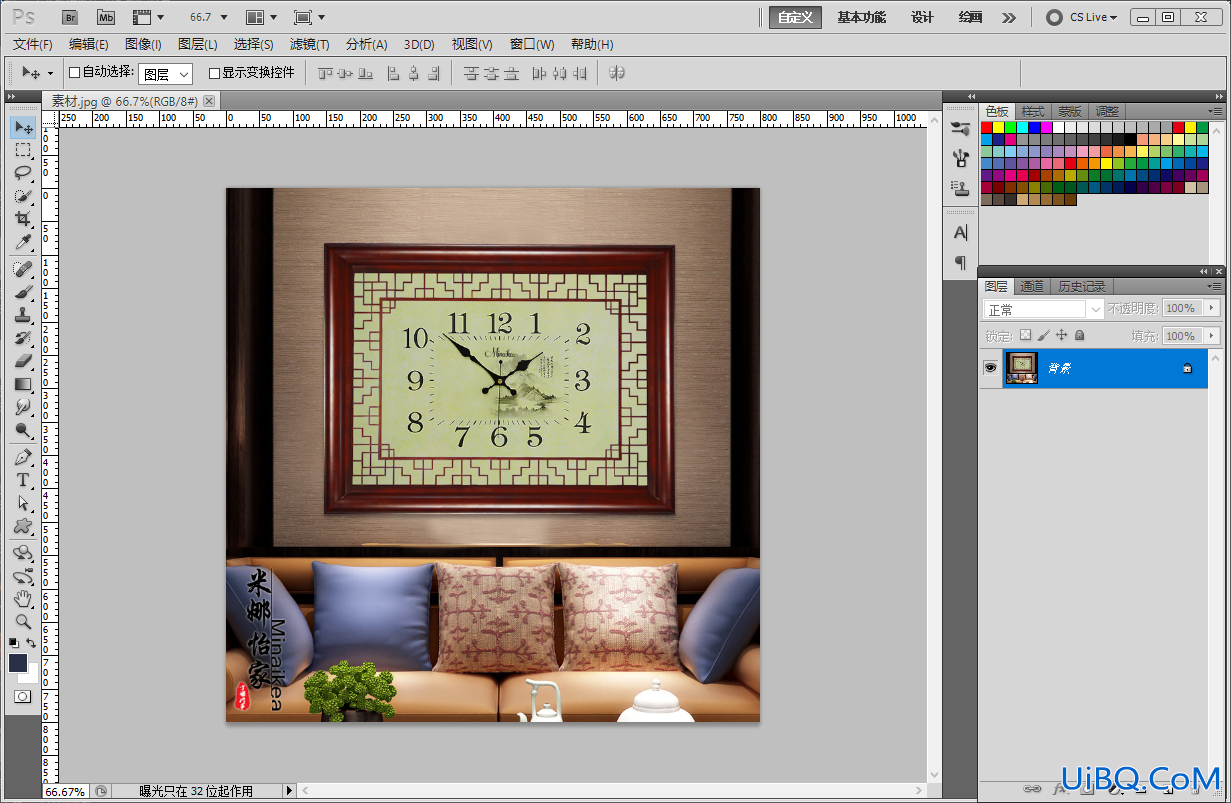Switch to the 绘画 workspace
Screen dimensions: 1231x803
click(970, 17)
